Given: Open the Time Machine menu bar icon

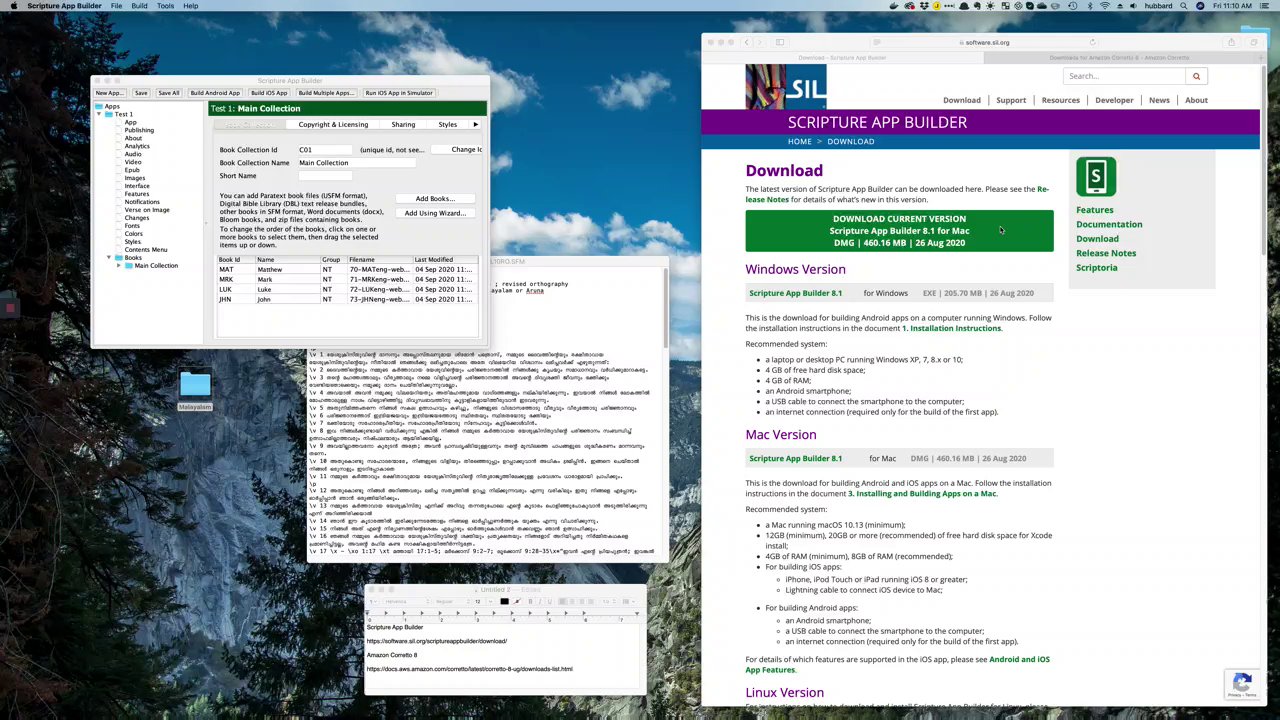Looking at the screenshot, I should click(x=1072, y=6).
